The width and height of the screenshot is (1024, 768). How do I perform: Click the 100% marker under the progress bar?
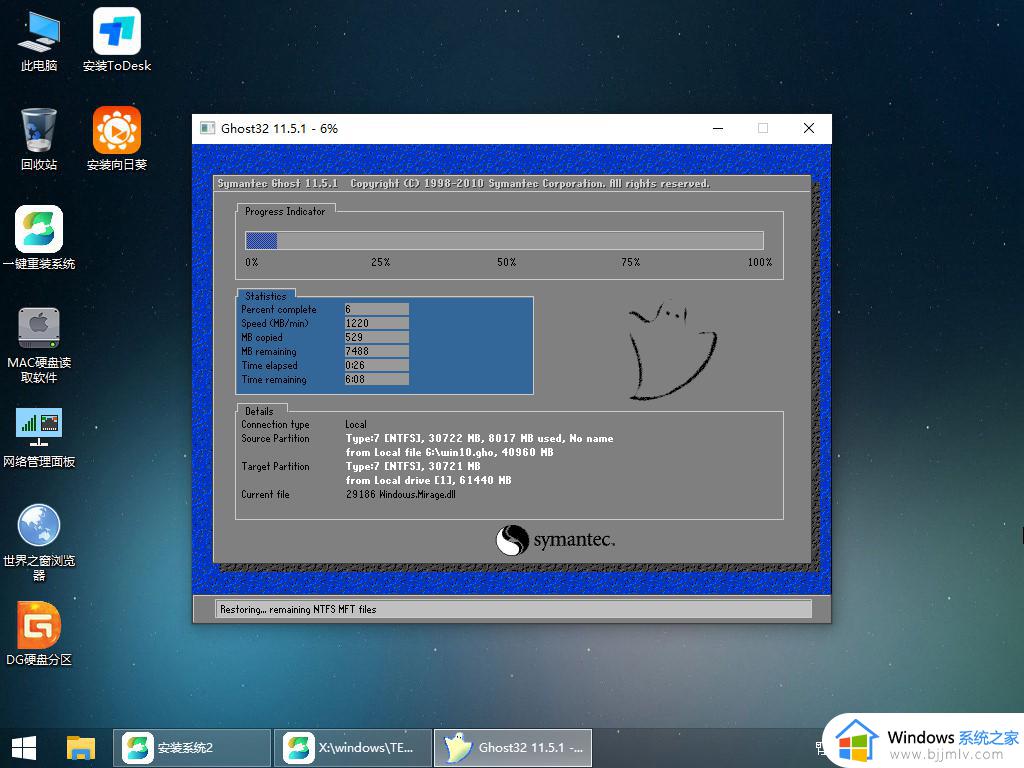760,262
